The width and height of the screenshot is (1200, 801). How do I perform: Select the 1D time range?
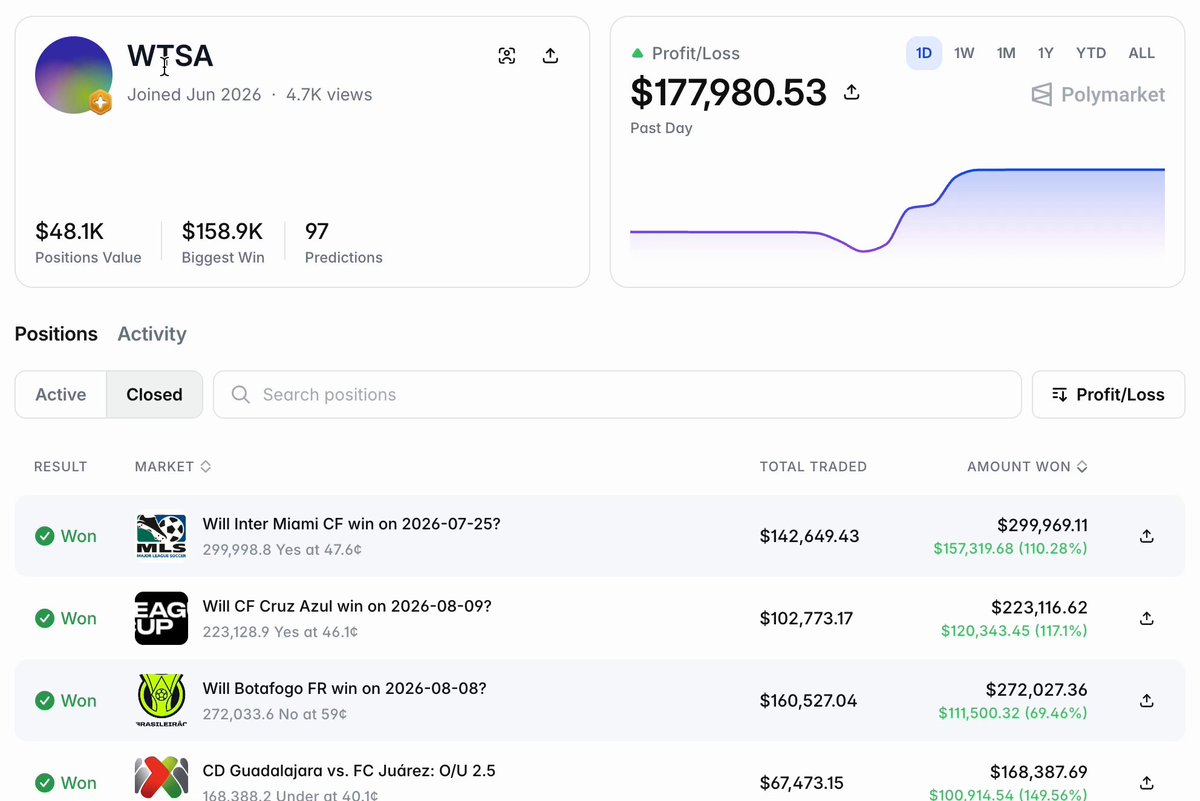(x=924, y=53)
